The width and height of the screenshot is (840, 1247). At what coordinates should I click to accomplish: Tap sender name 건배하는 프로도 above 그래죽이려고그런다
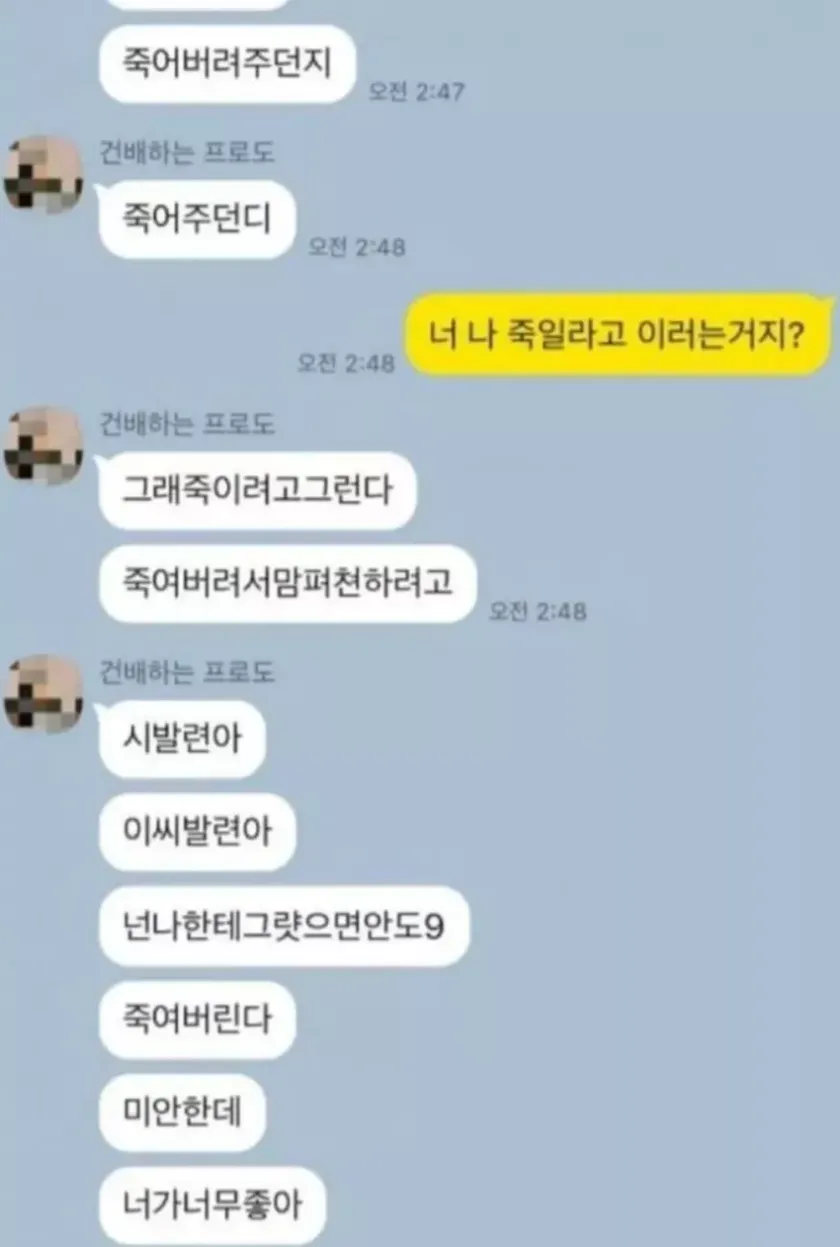click(x=187, y=424)
